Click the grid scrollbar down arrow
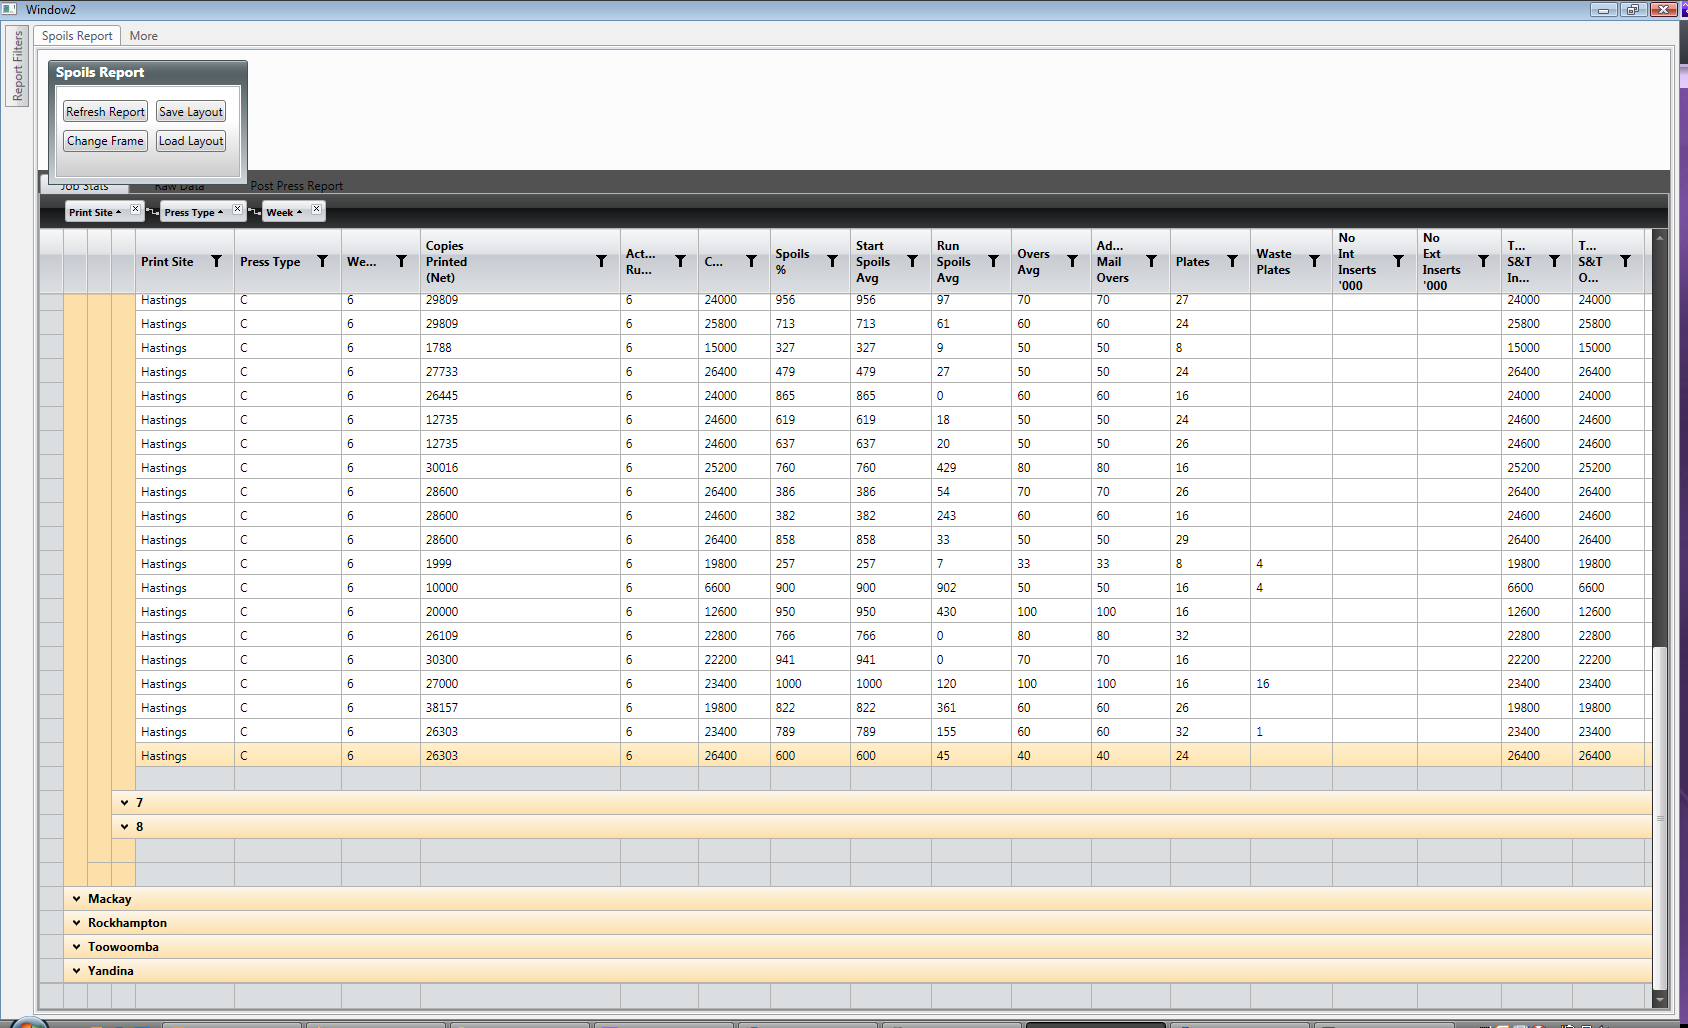Screen dimensions: 1688x1028 [1660, 998]
